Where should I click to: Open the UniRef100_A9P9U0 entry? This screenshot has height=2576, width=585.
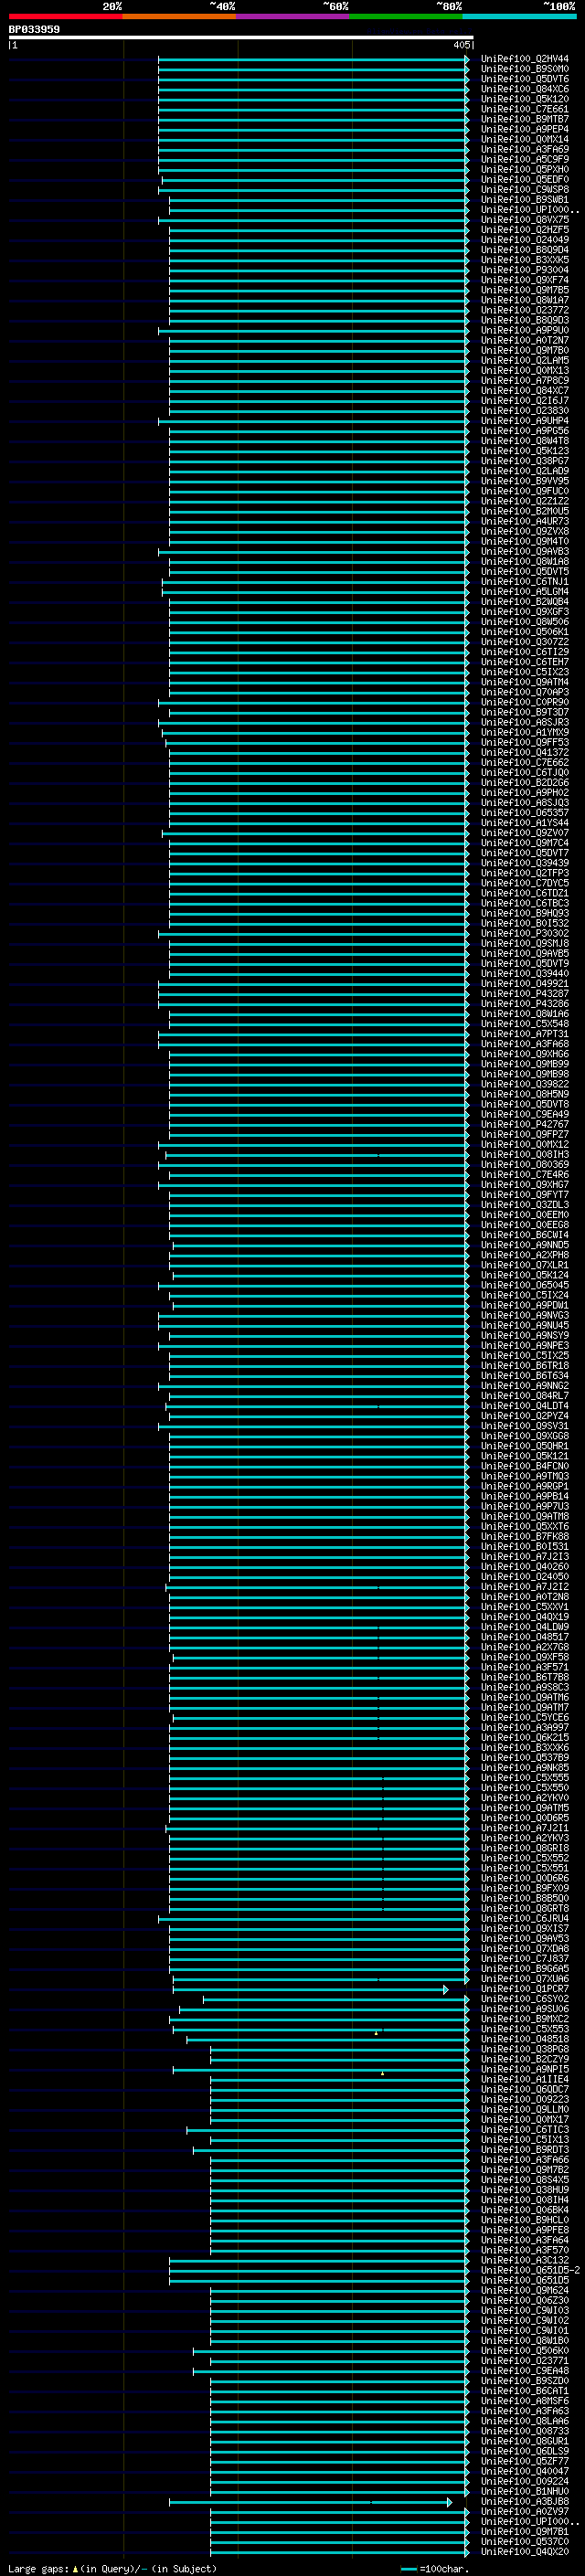(524, 330)
